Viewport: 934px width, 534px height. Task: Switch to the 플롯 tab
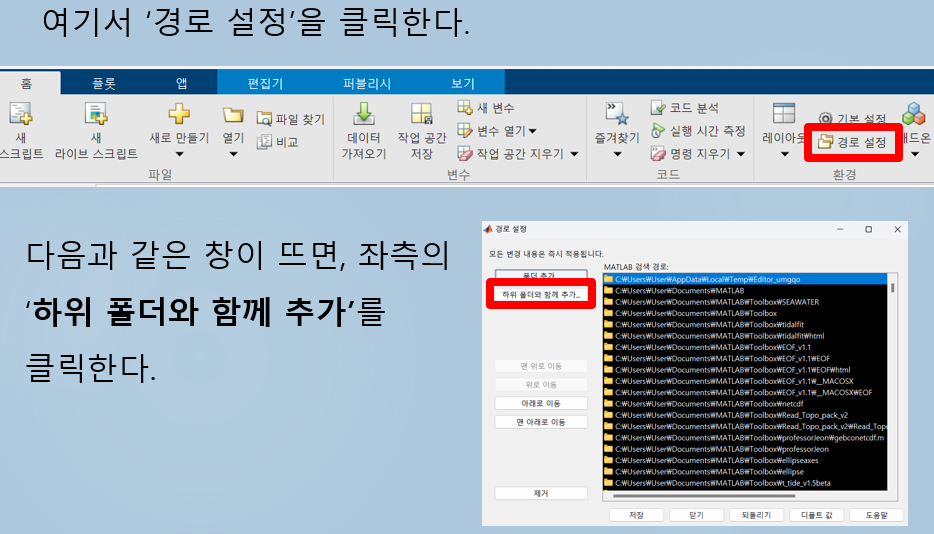point(104,83)
